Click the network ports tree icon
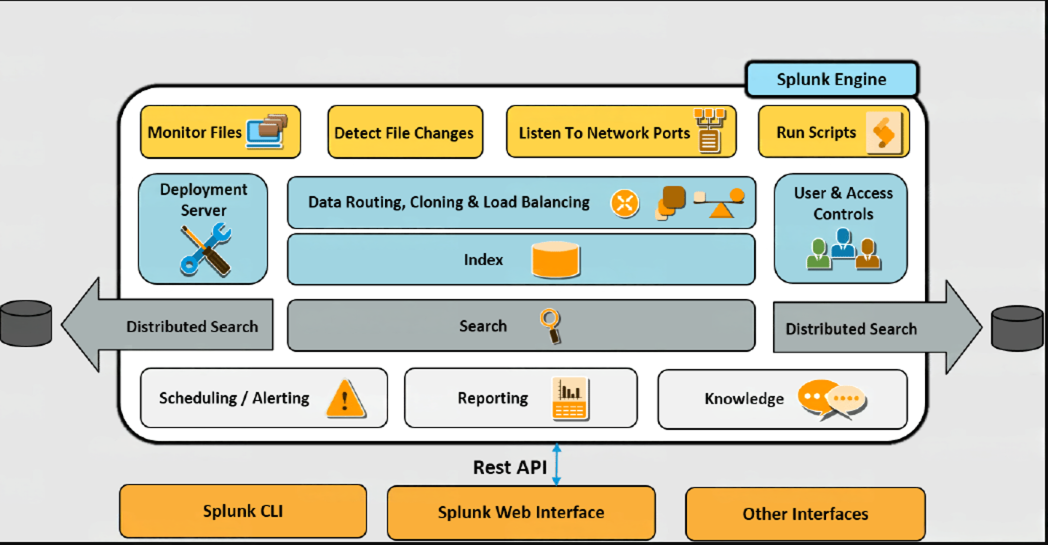 (710, 130)
